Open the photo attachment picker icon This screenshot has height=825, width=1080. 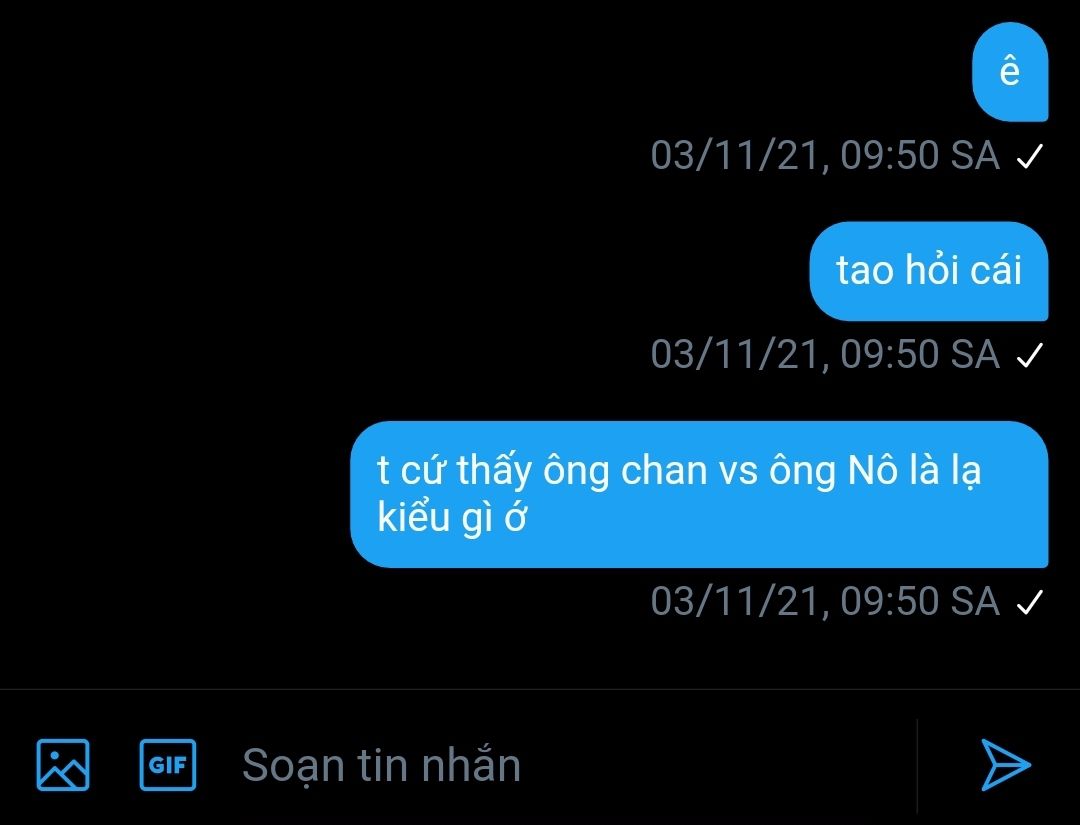click(x=63, y=765)
